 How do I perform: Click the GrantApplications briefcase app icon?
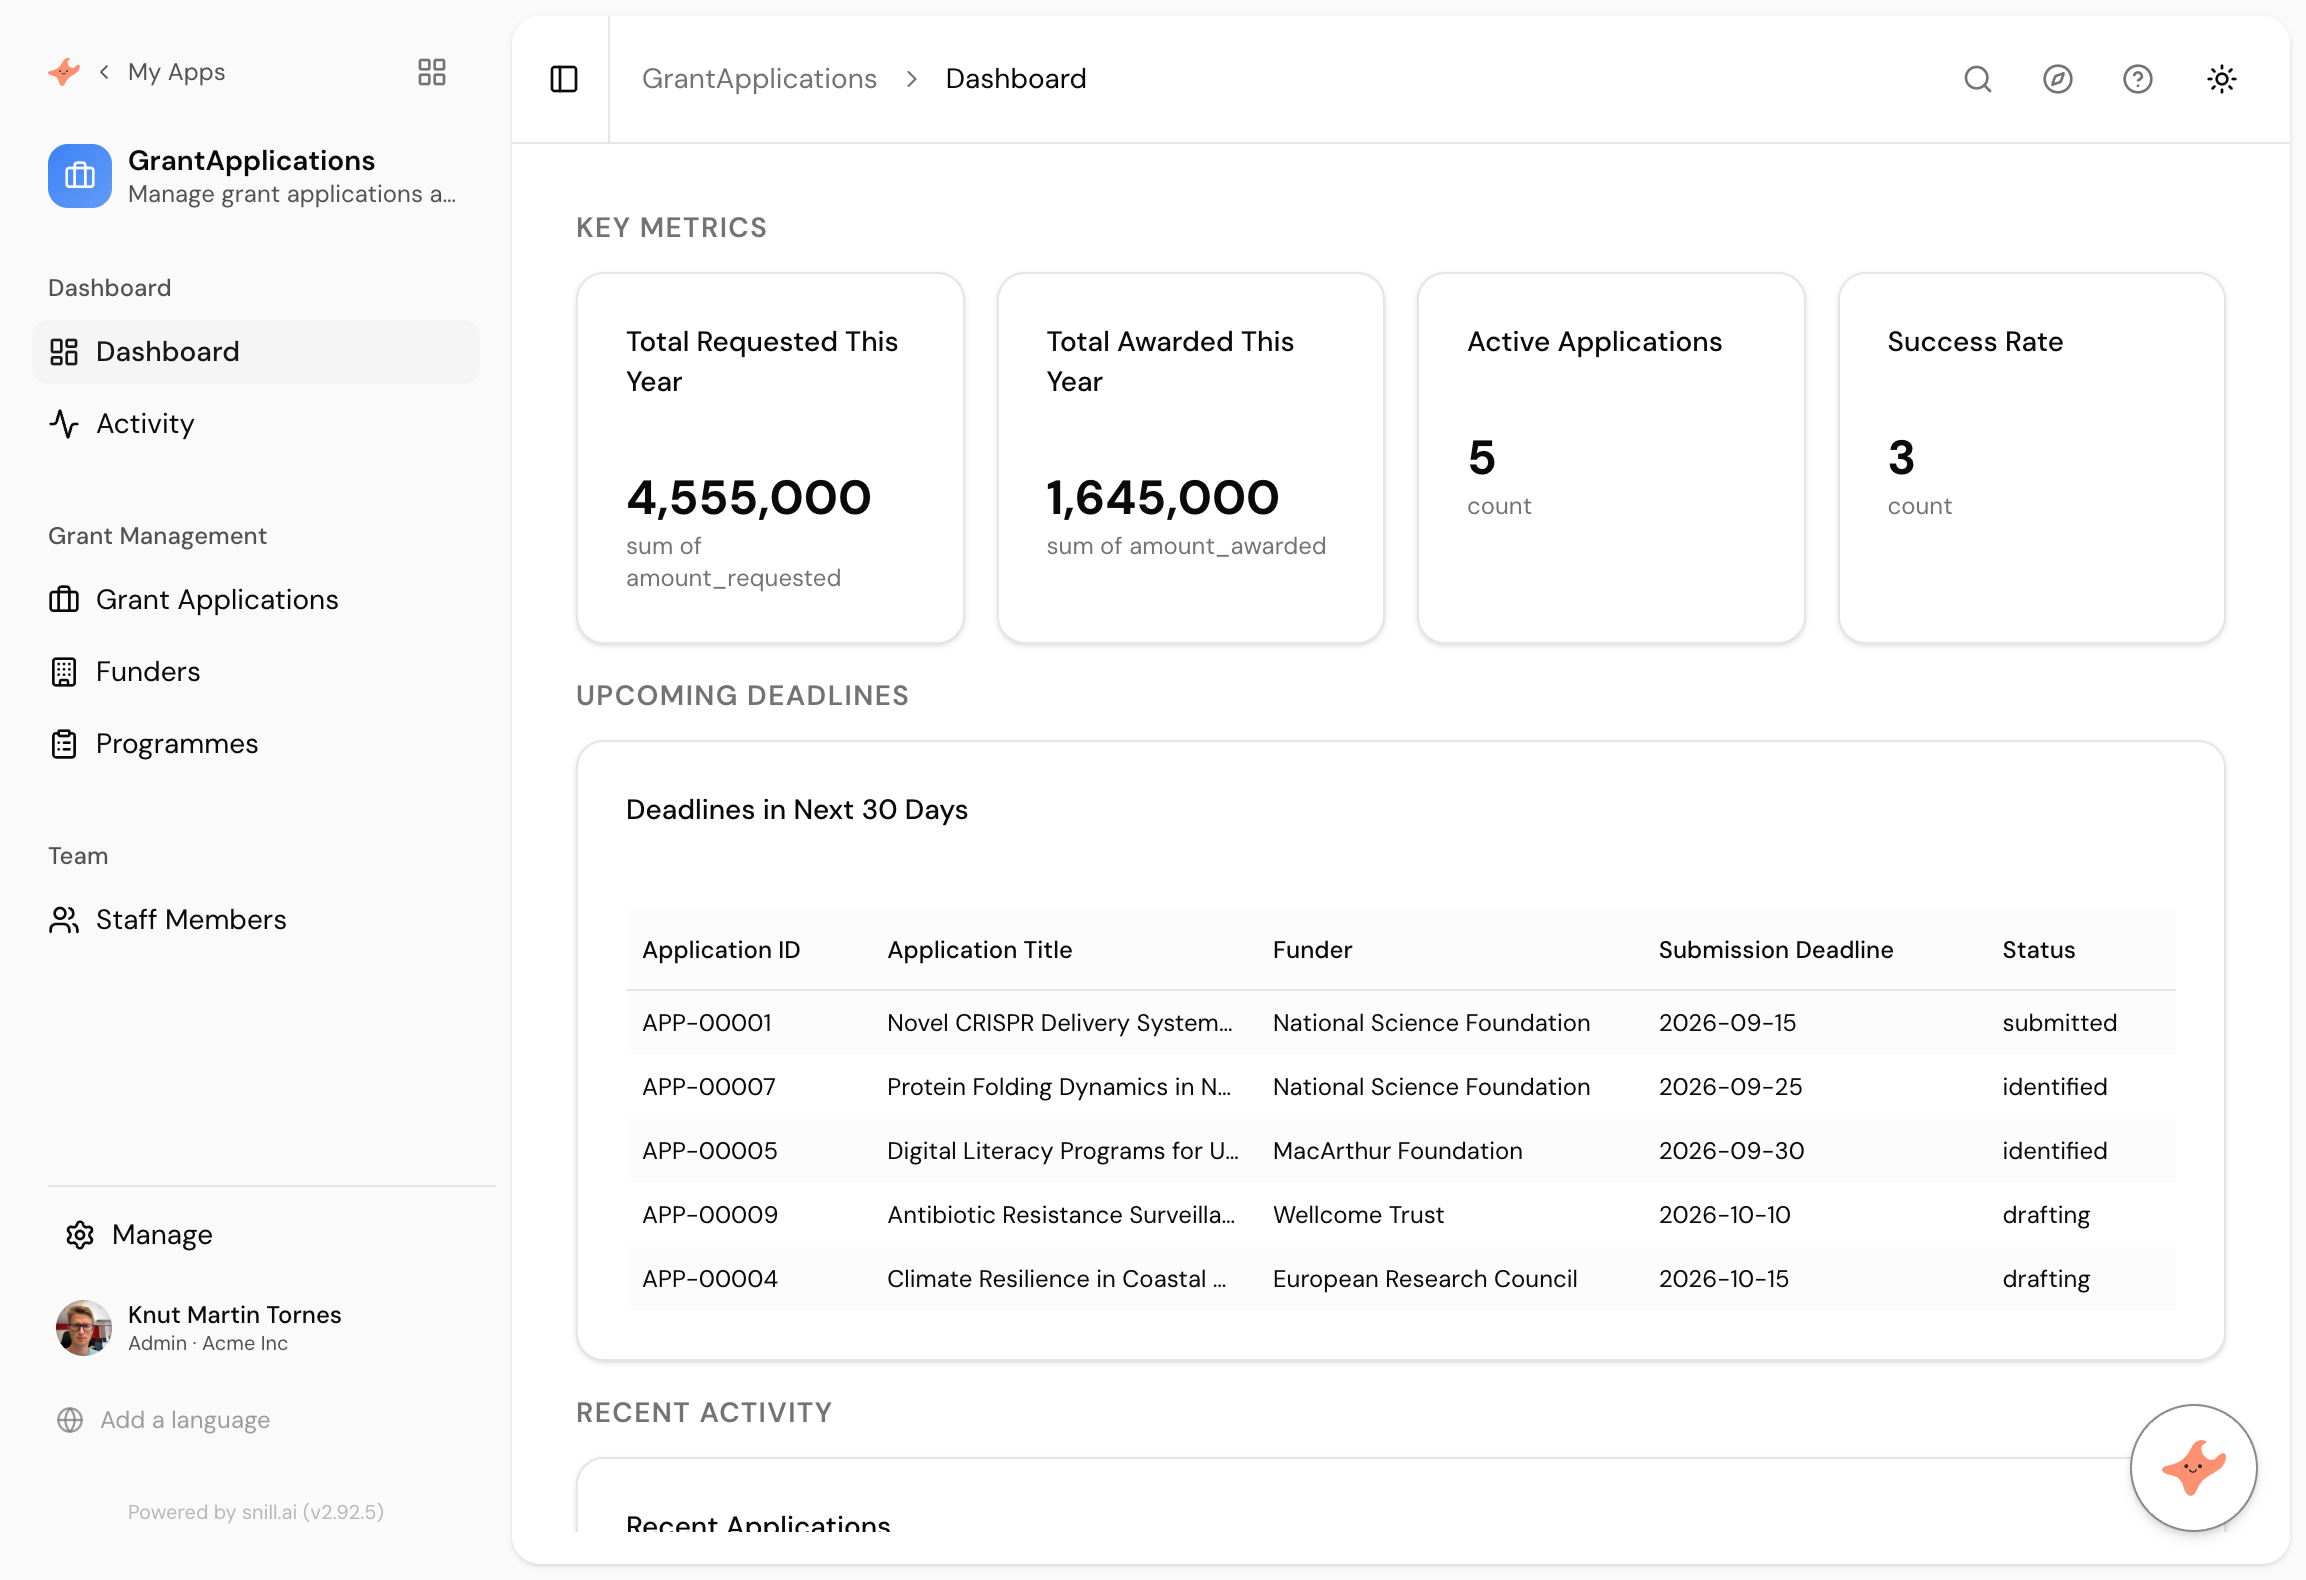(80, 176)
